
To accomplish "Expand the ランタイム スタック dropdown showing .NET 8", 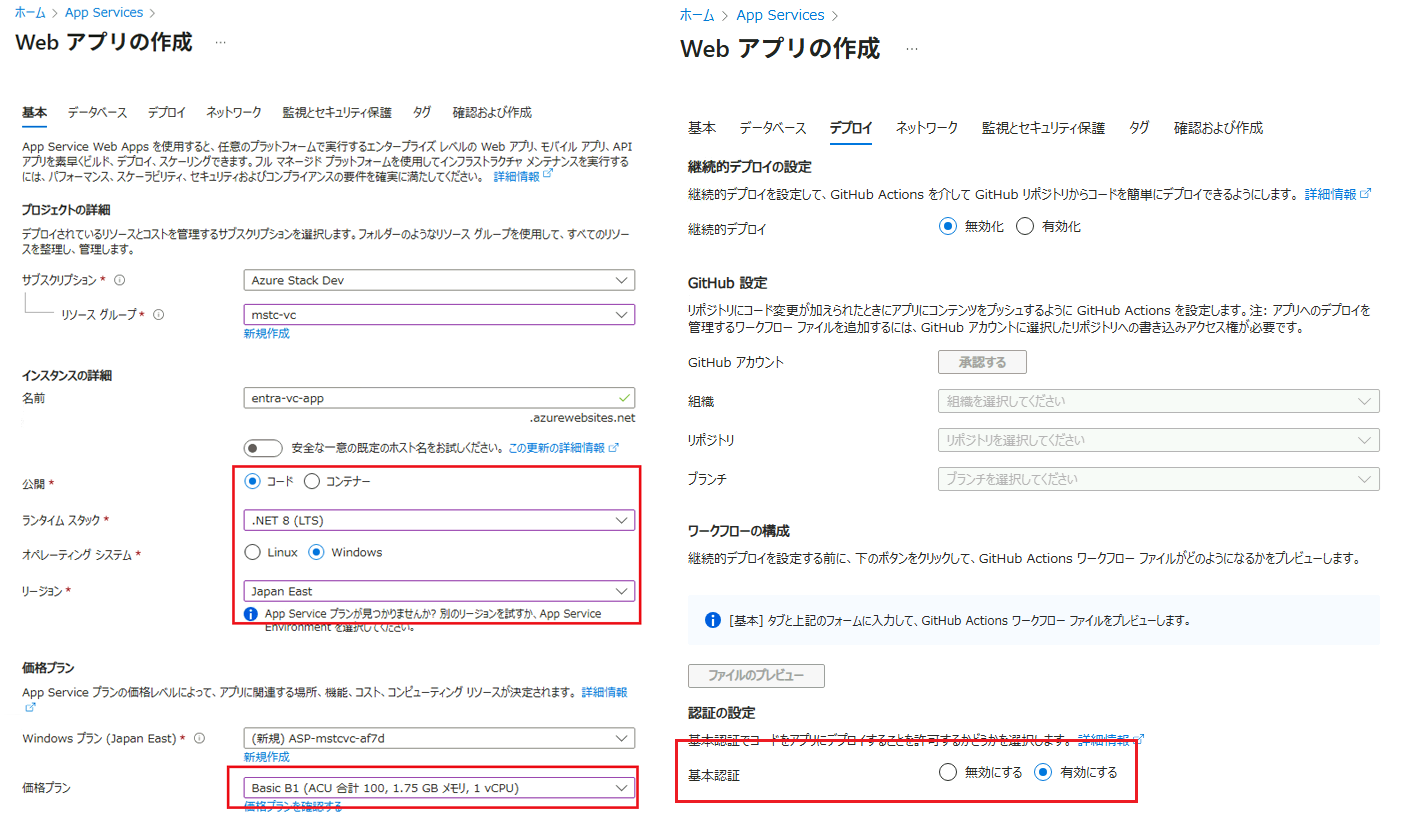I will pos(438,520).
